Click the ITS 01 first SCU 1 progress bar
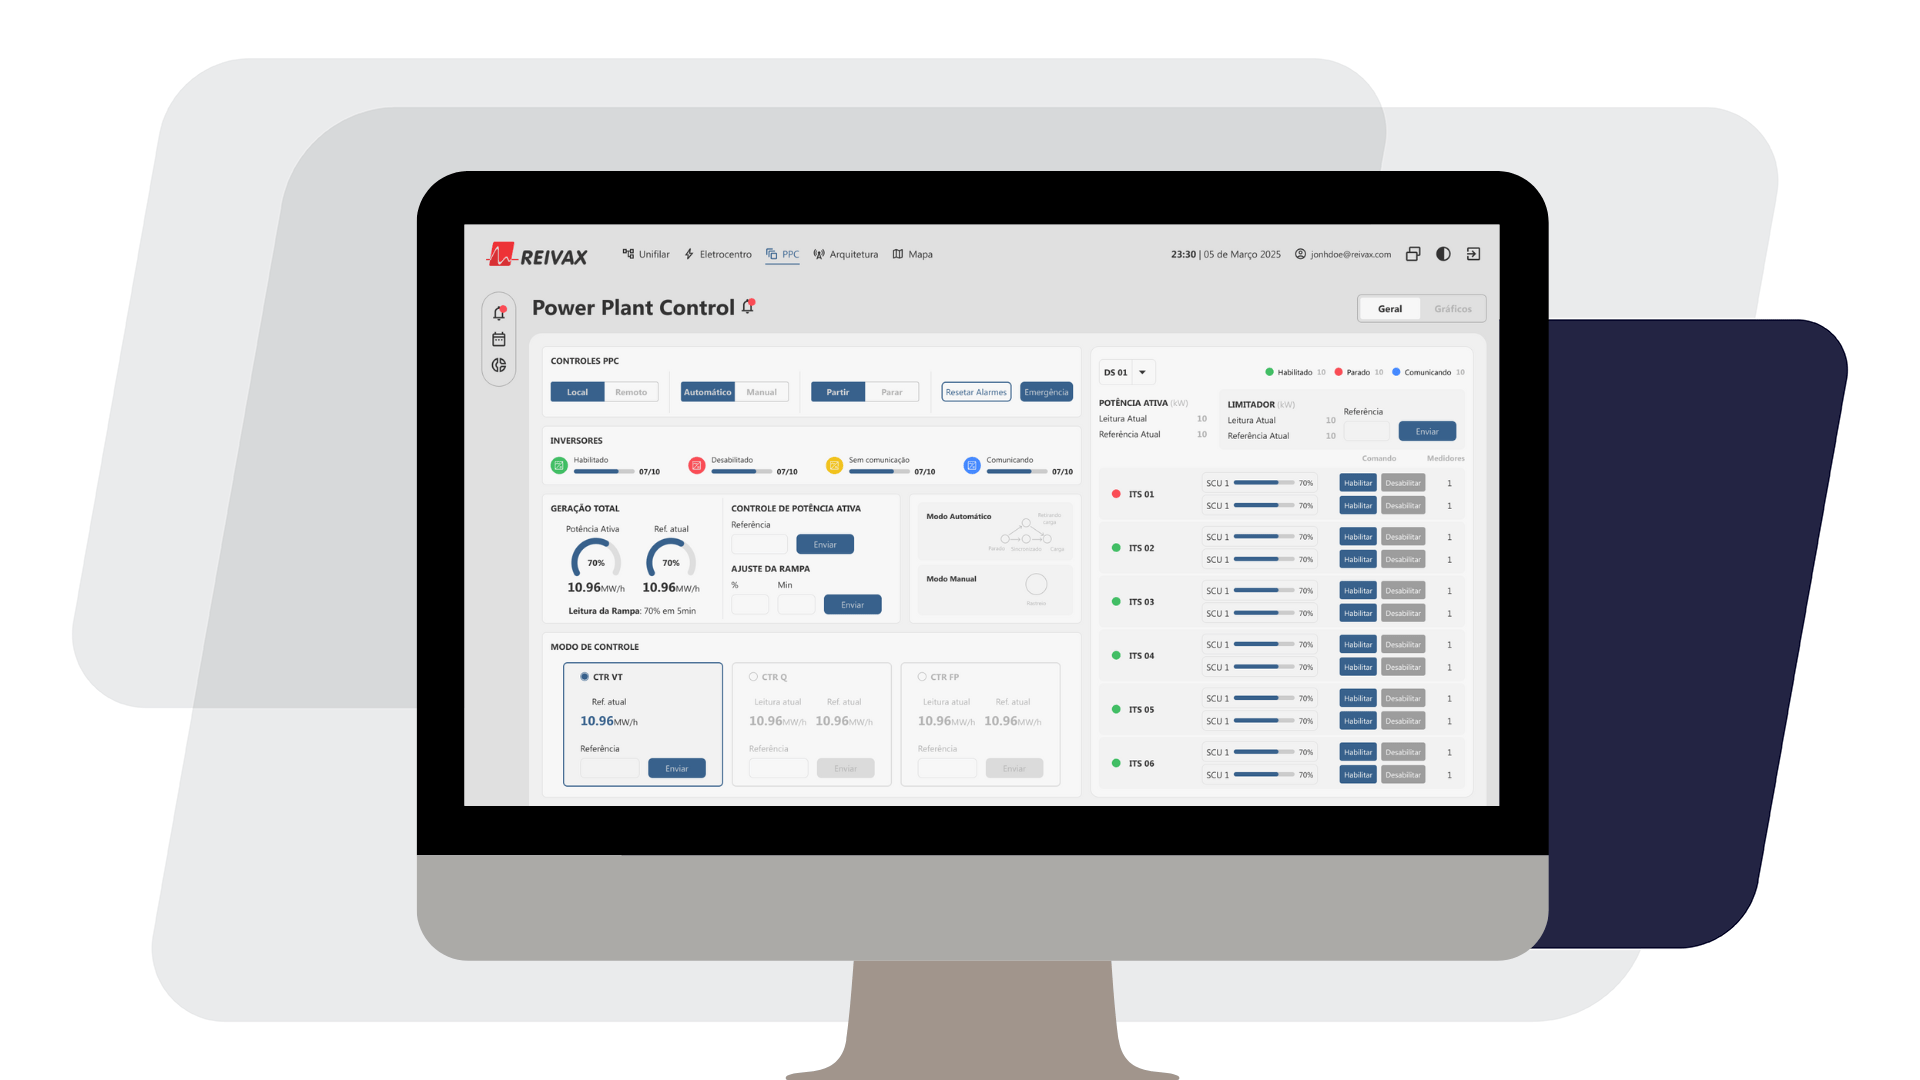 pyautogui.click(x=1264, y=483)
